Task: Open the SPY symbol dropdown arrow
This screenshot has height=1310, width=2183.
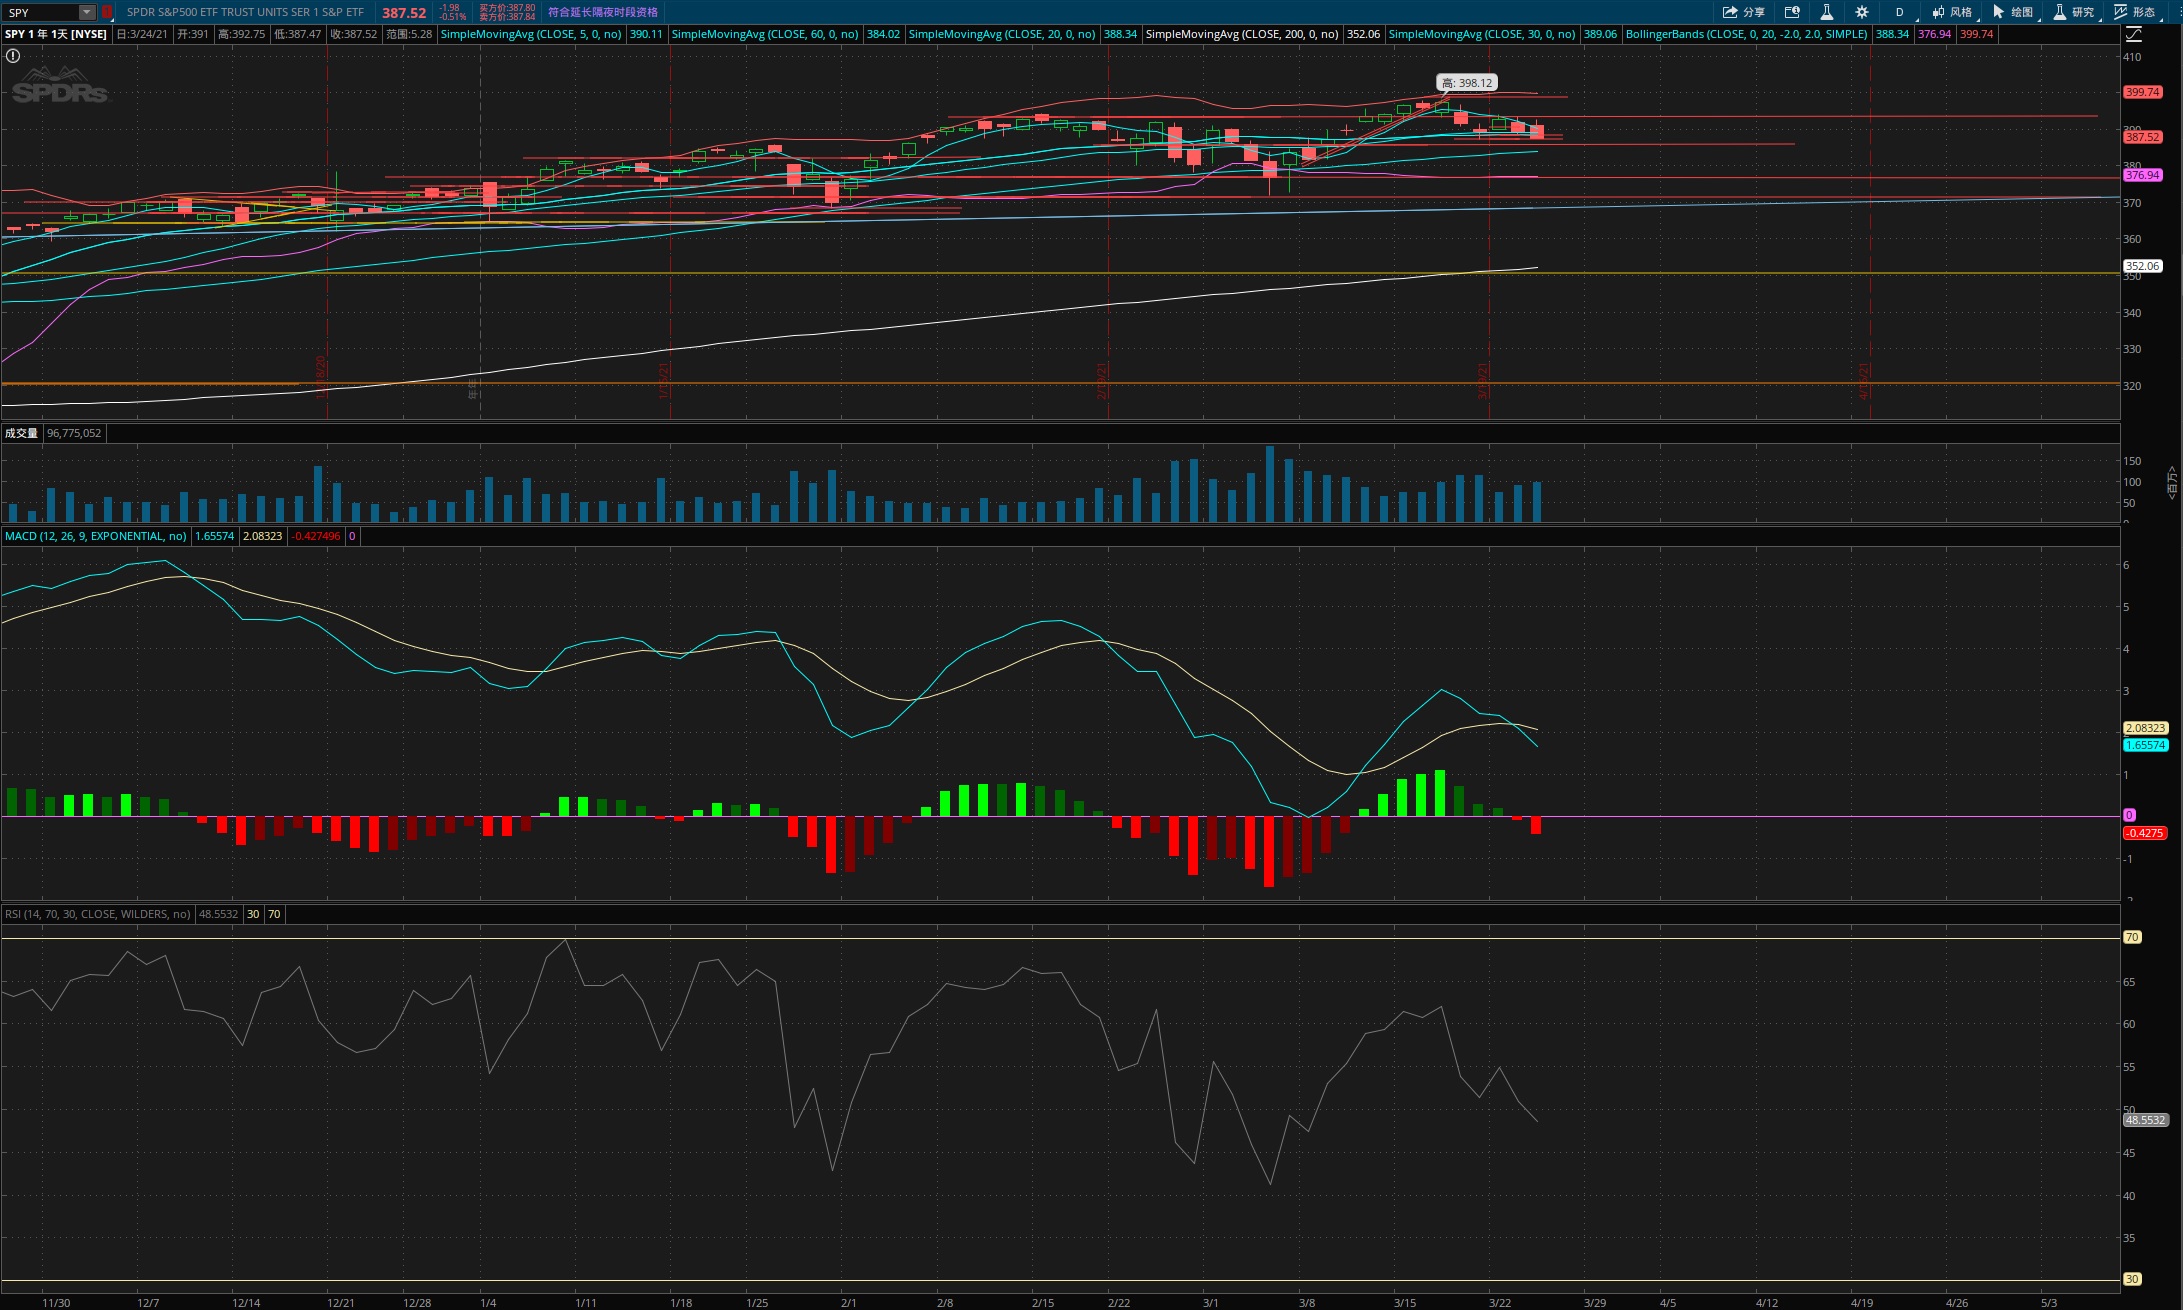Action: click(87, 12)
